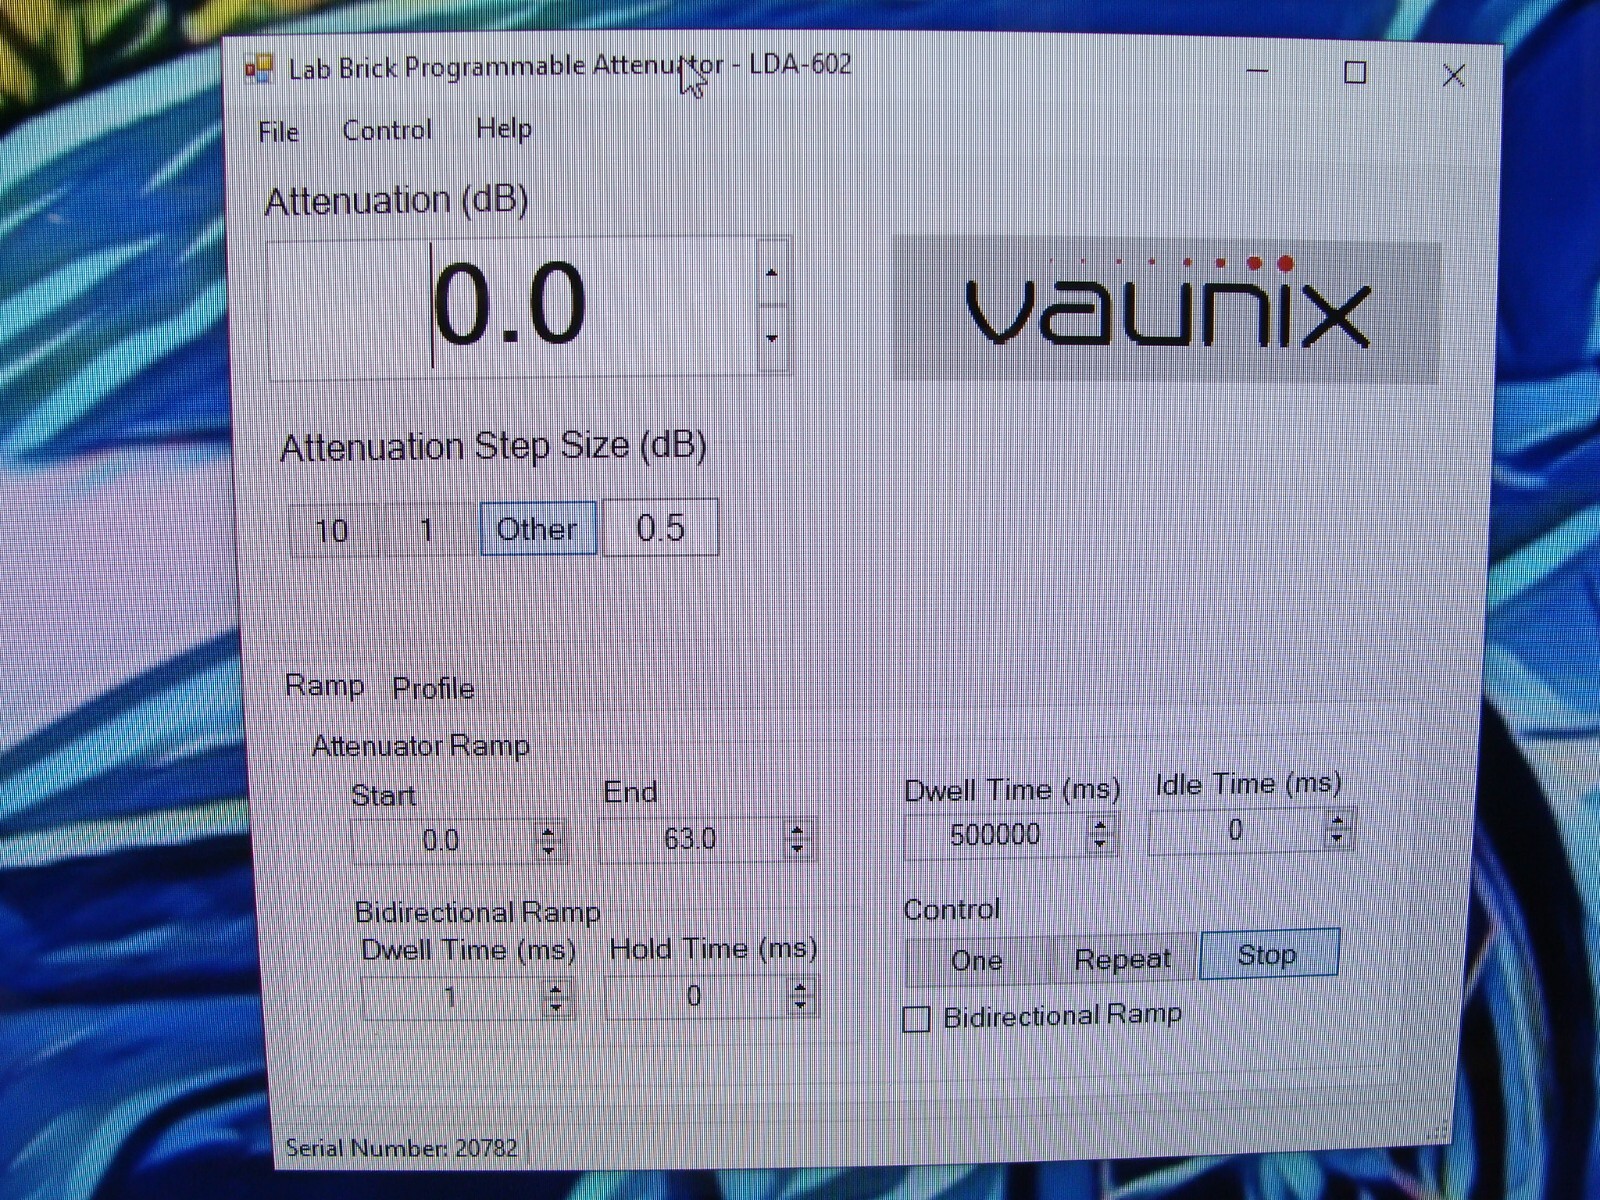Enable the Bidirectional Ramp checkbox
This screenshot has height=1200, width=1600.
pos(916,1019)
